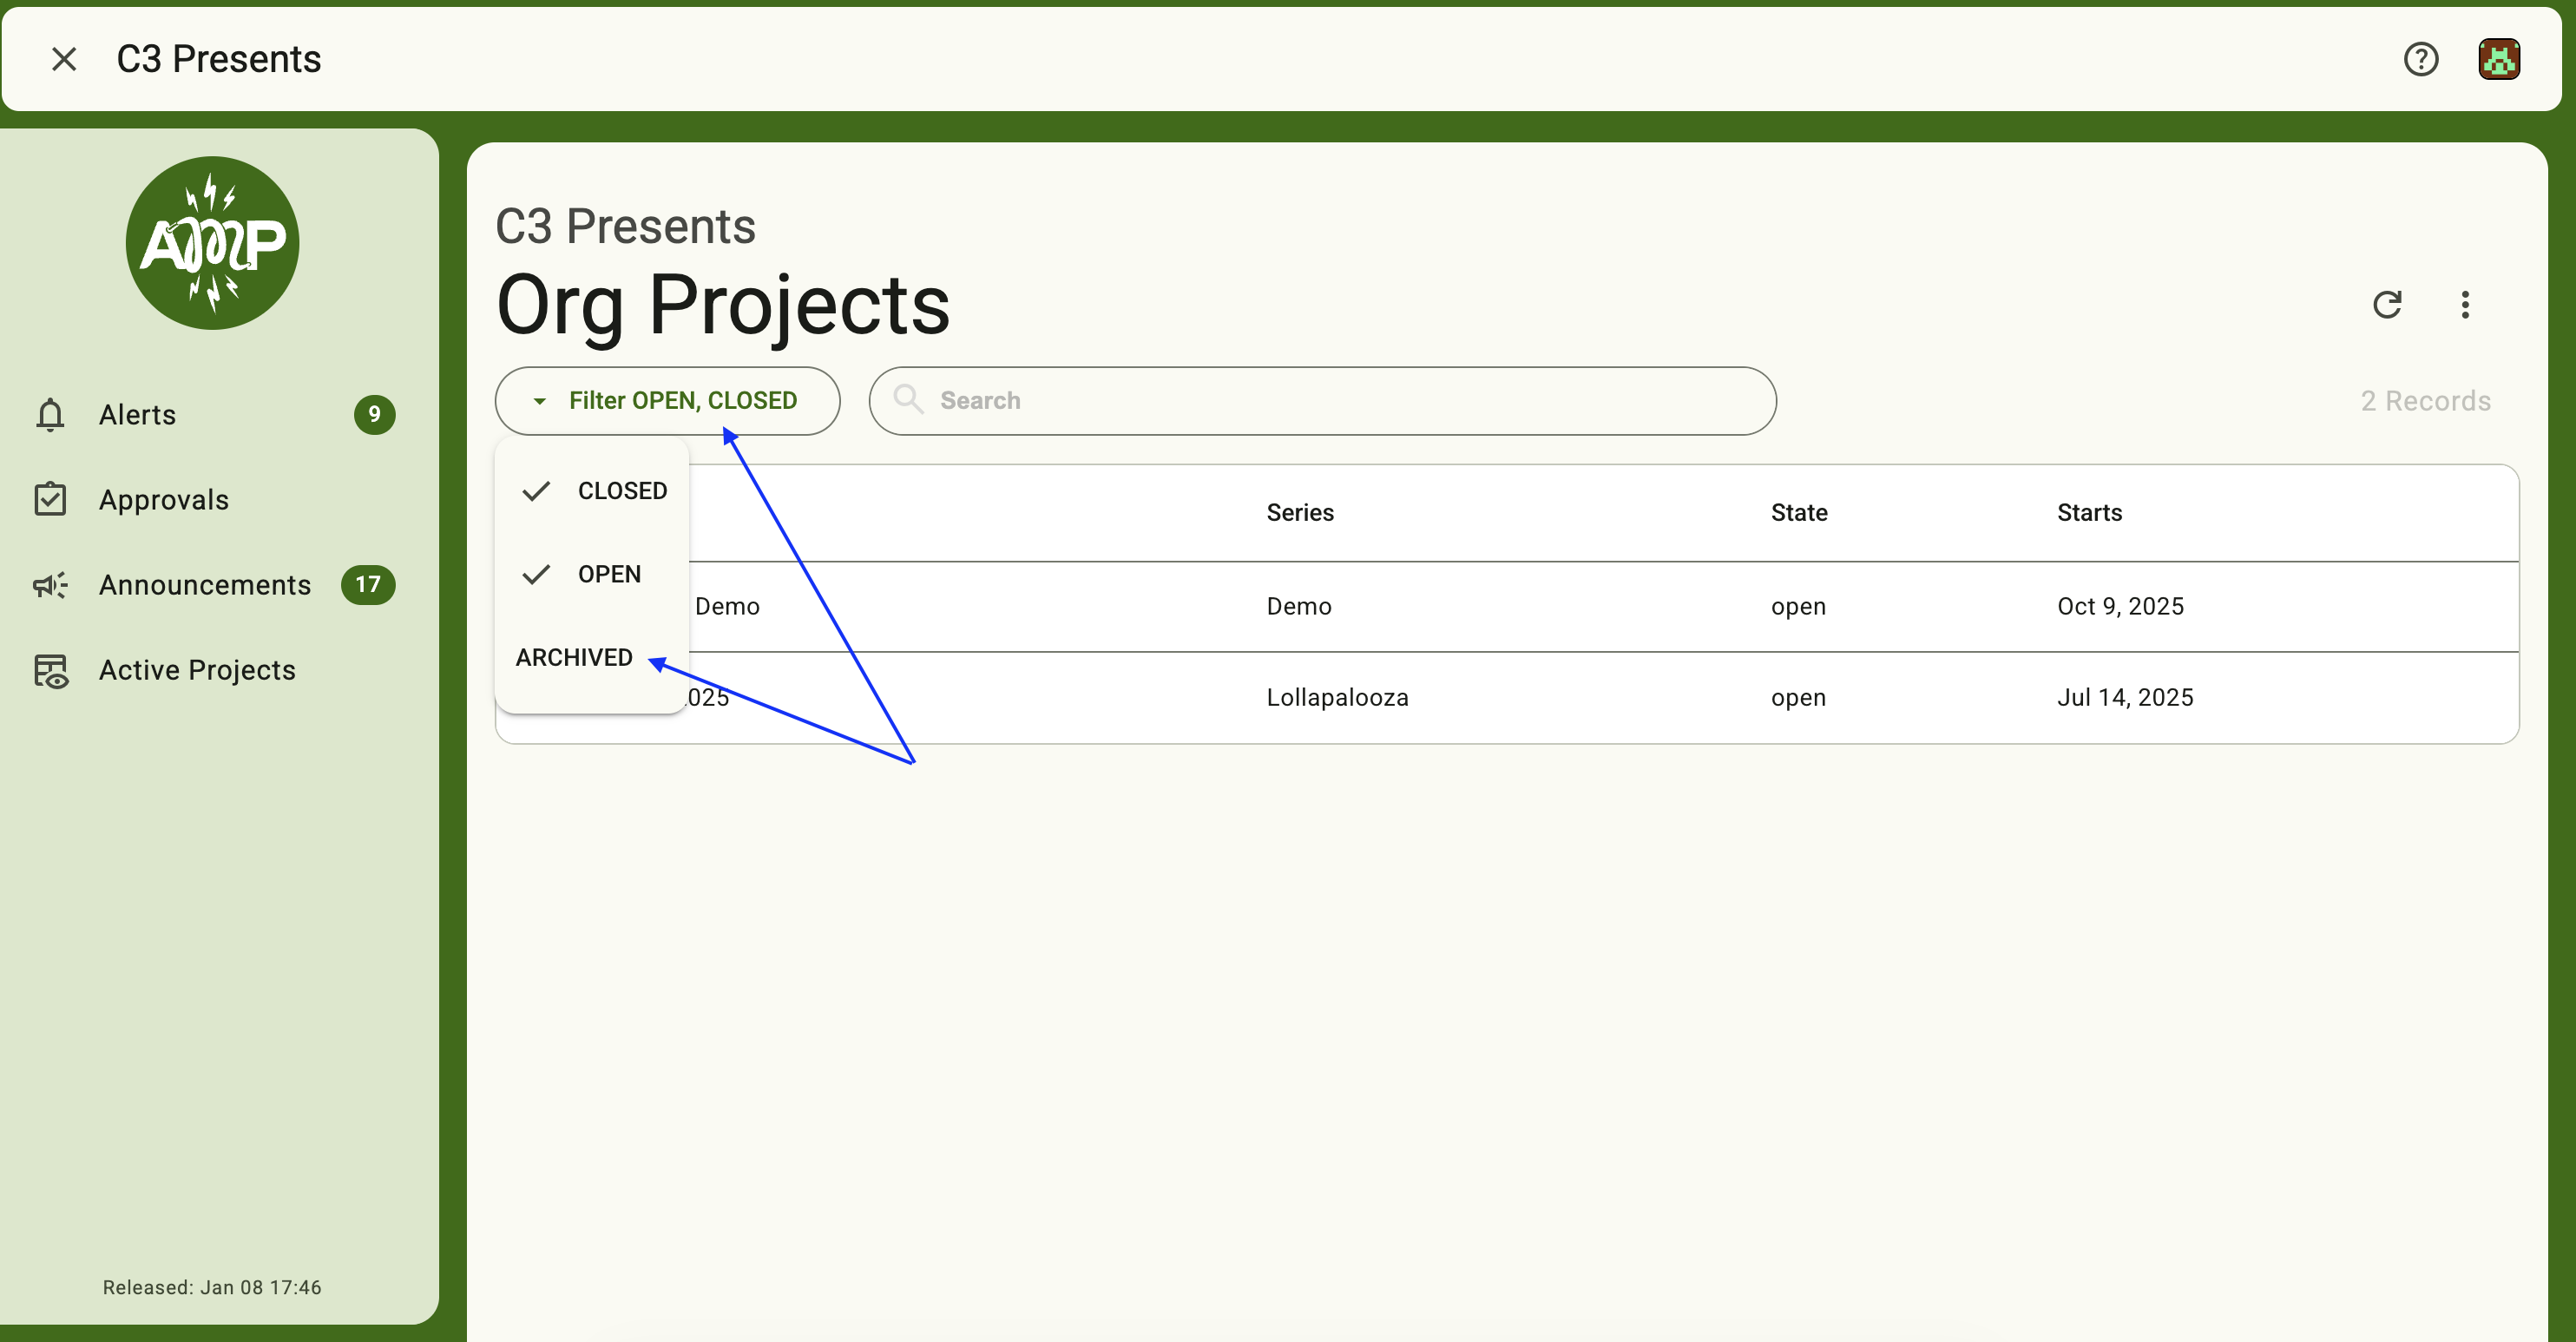2576x1342 pixels.
Task: Click the AMP organization logo
Action: (x=212, y=242)
